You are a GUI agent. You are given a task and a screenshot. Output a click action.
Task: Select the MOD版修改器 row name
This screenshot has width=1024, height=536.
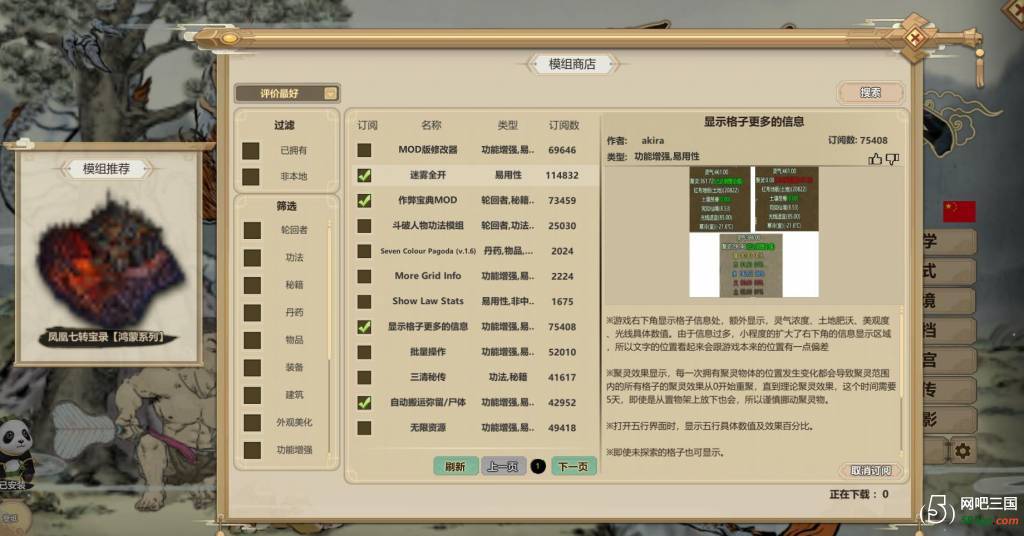click(428, 150)
